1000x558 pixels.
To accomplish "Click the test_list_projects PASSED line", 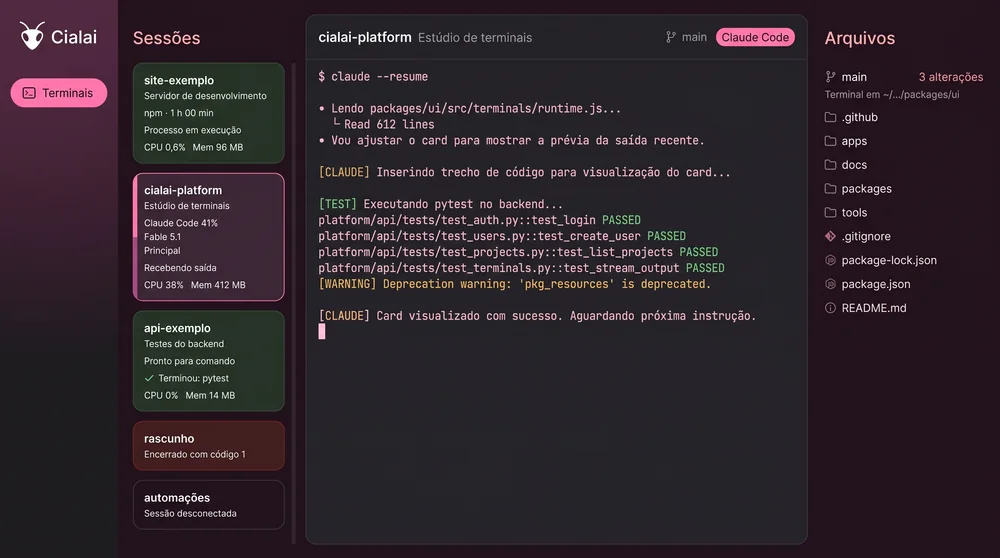I will coord(518,252).
